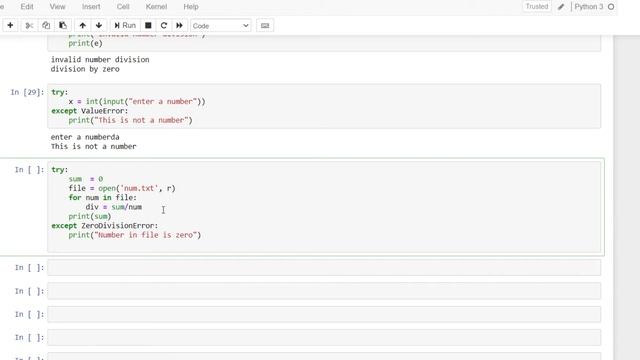Click the 'except ValueError:' line
This screenshot has height=360, width=640.
pos(90,111)
